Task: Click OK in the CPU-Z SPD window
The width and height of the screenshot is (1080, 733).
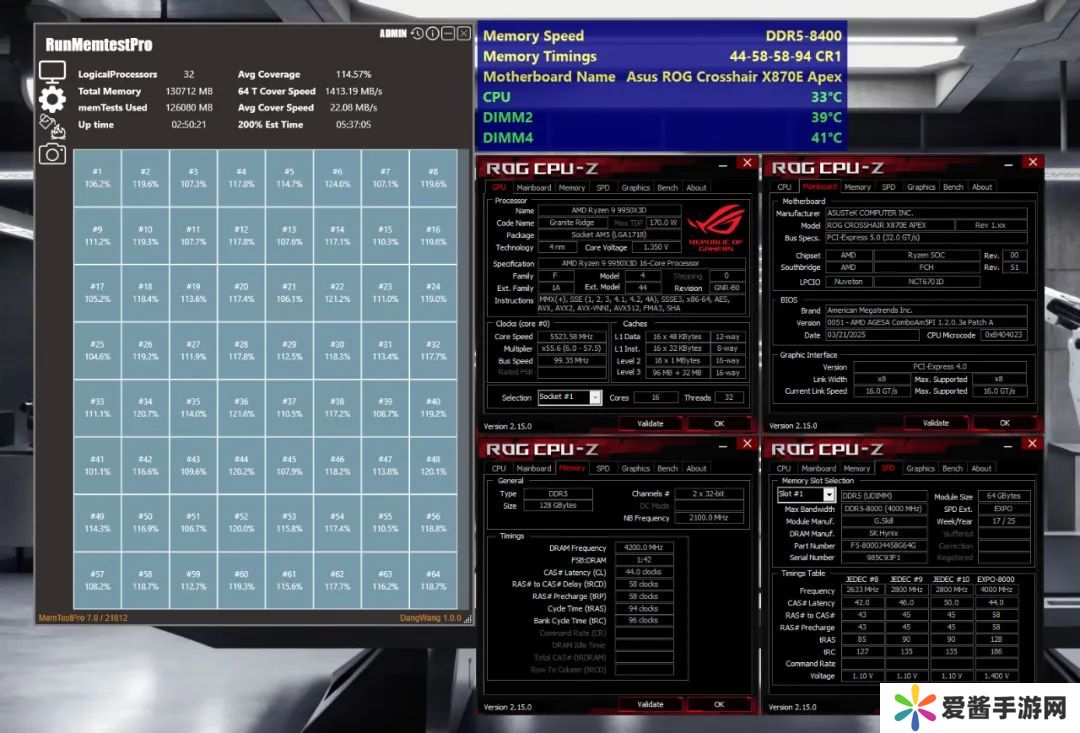Action: point(1004,704)
